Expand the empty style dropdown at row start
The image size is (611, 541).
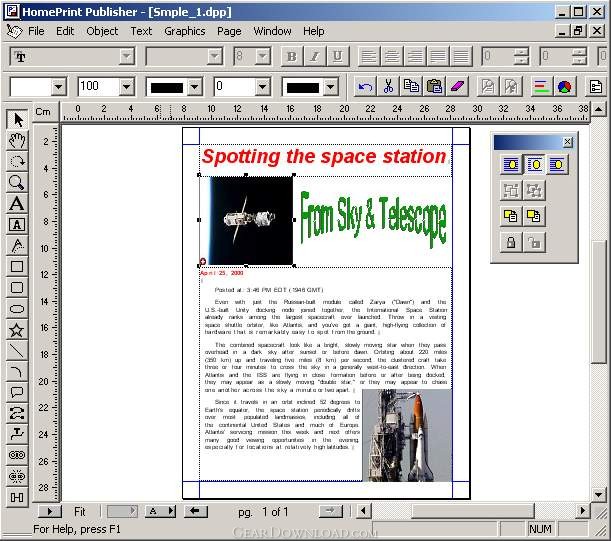coord(58,86)
